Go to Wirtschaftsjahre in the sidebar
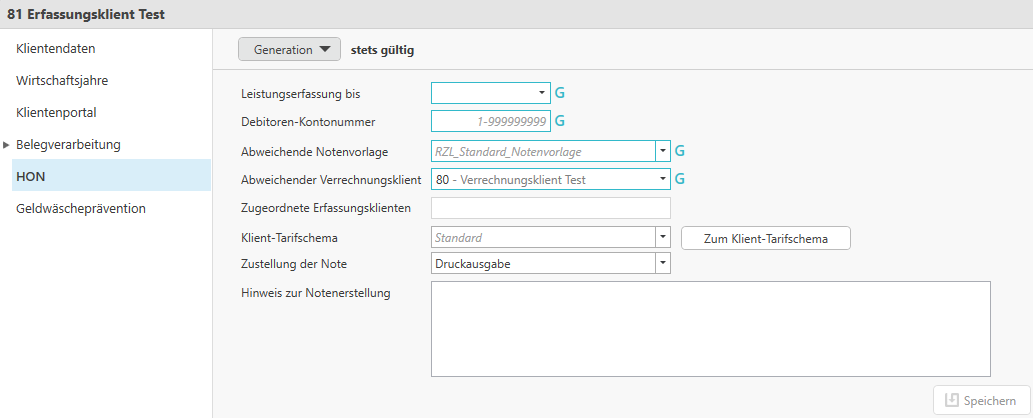The width and height of the screenshot is (1033, 418). point(62,80)
